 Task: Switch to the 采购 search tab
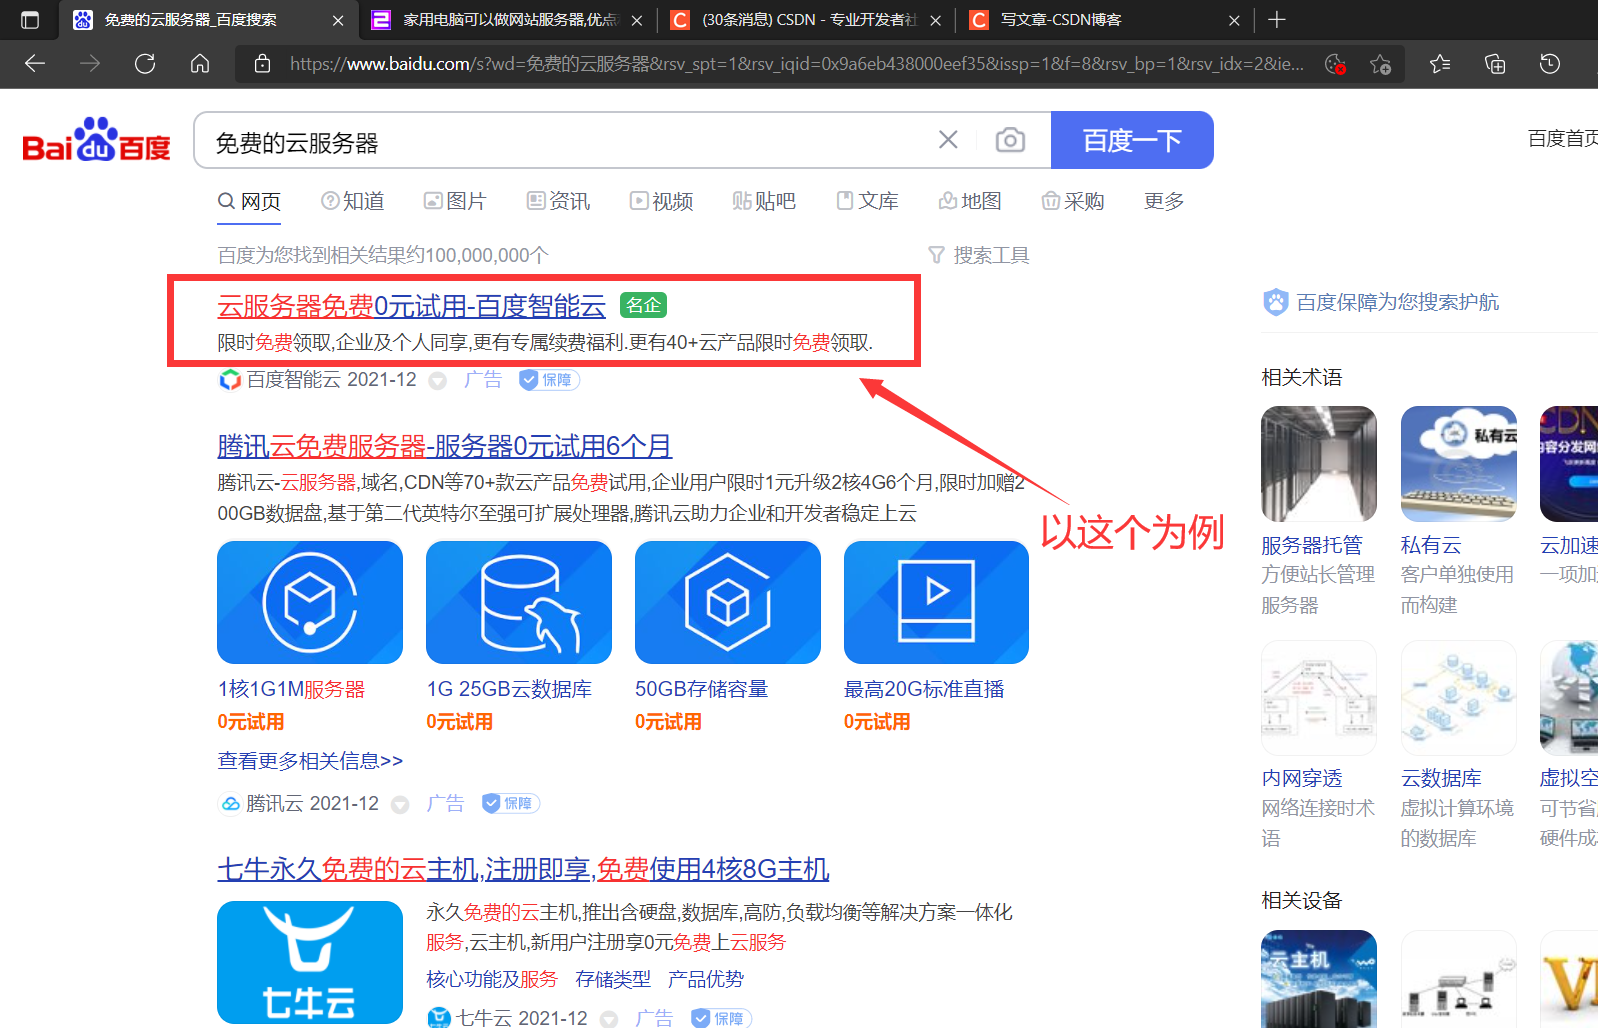pyautogui.click(x=1073, y=201)
